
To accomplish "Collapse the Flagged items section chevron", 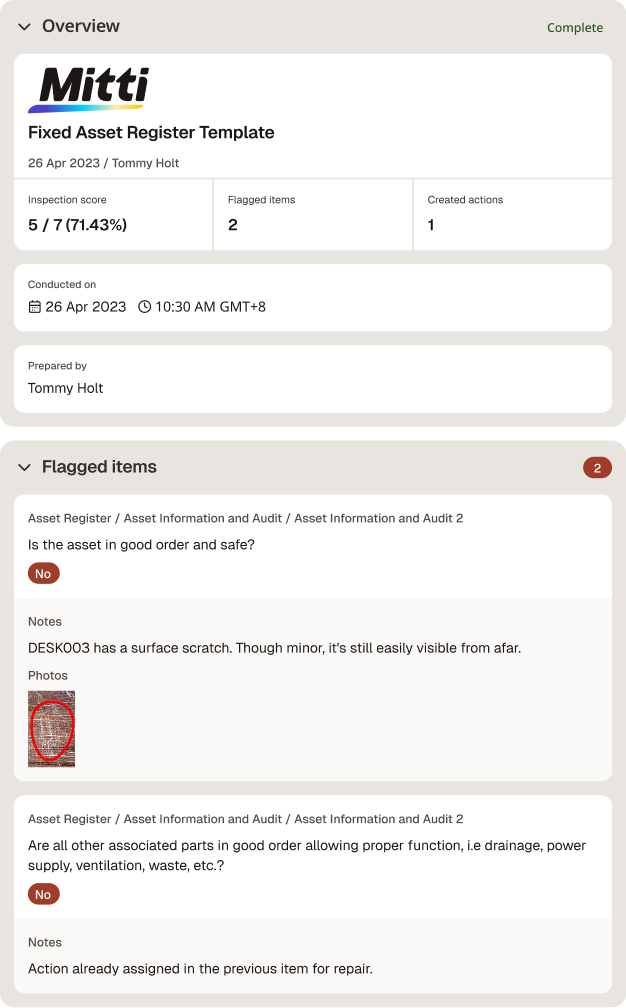I will [x=24, y=467].
